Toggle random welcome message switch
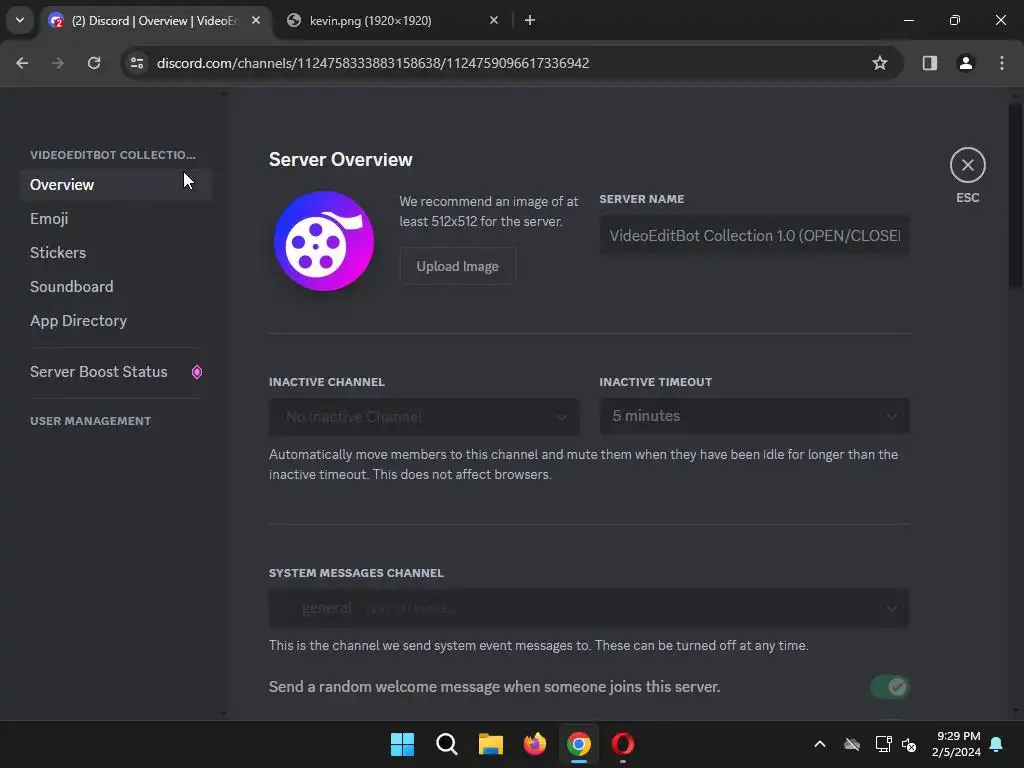 (889, 687)
